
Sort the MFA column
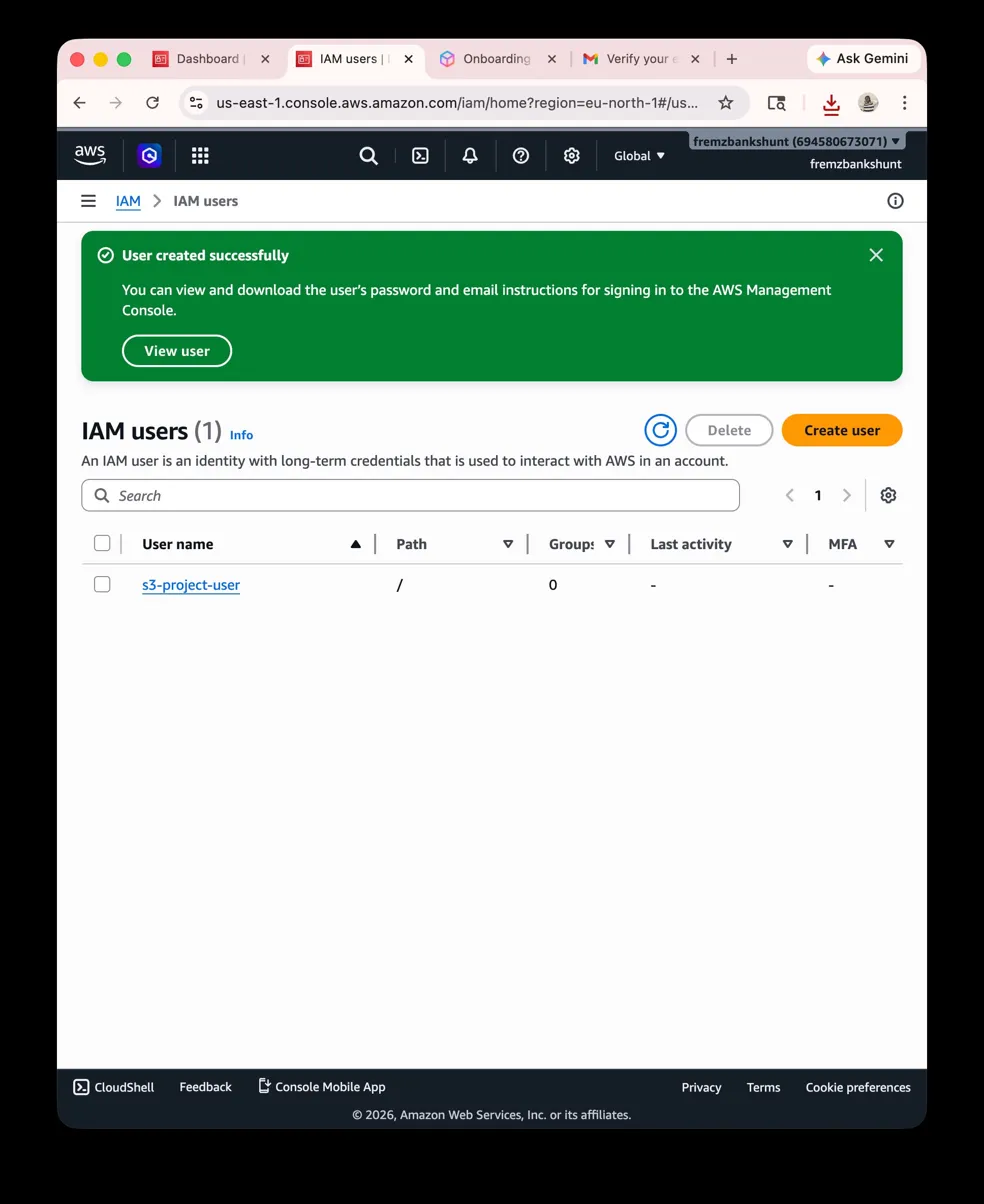(x=889, y=544)
